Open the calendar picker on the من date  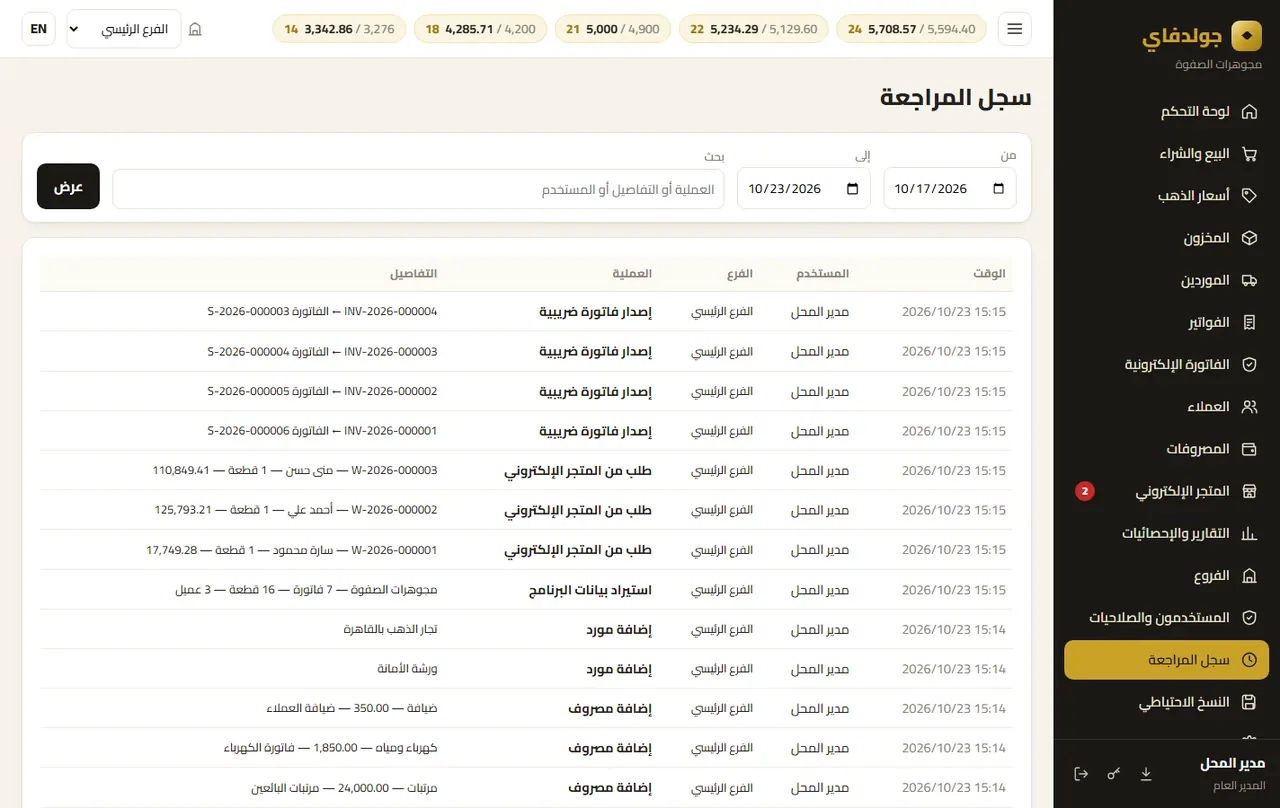[x=998, y=189]
